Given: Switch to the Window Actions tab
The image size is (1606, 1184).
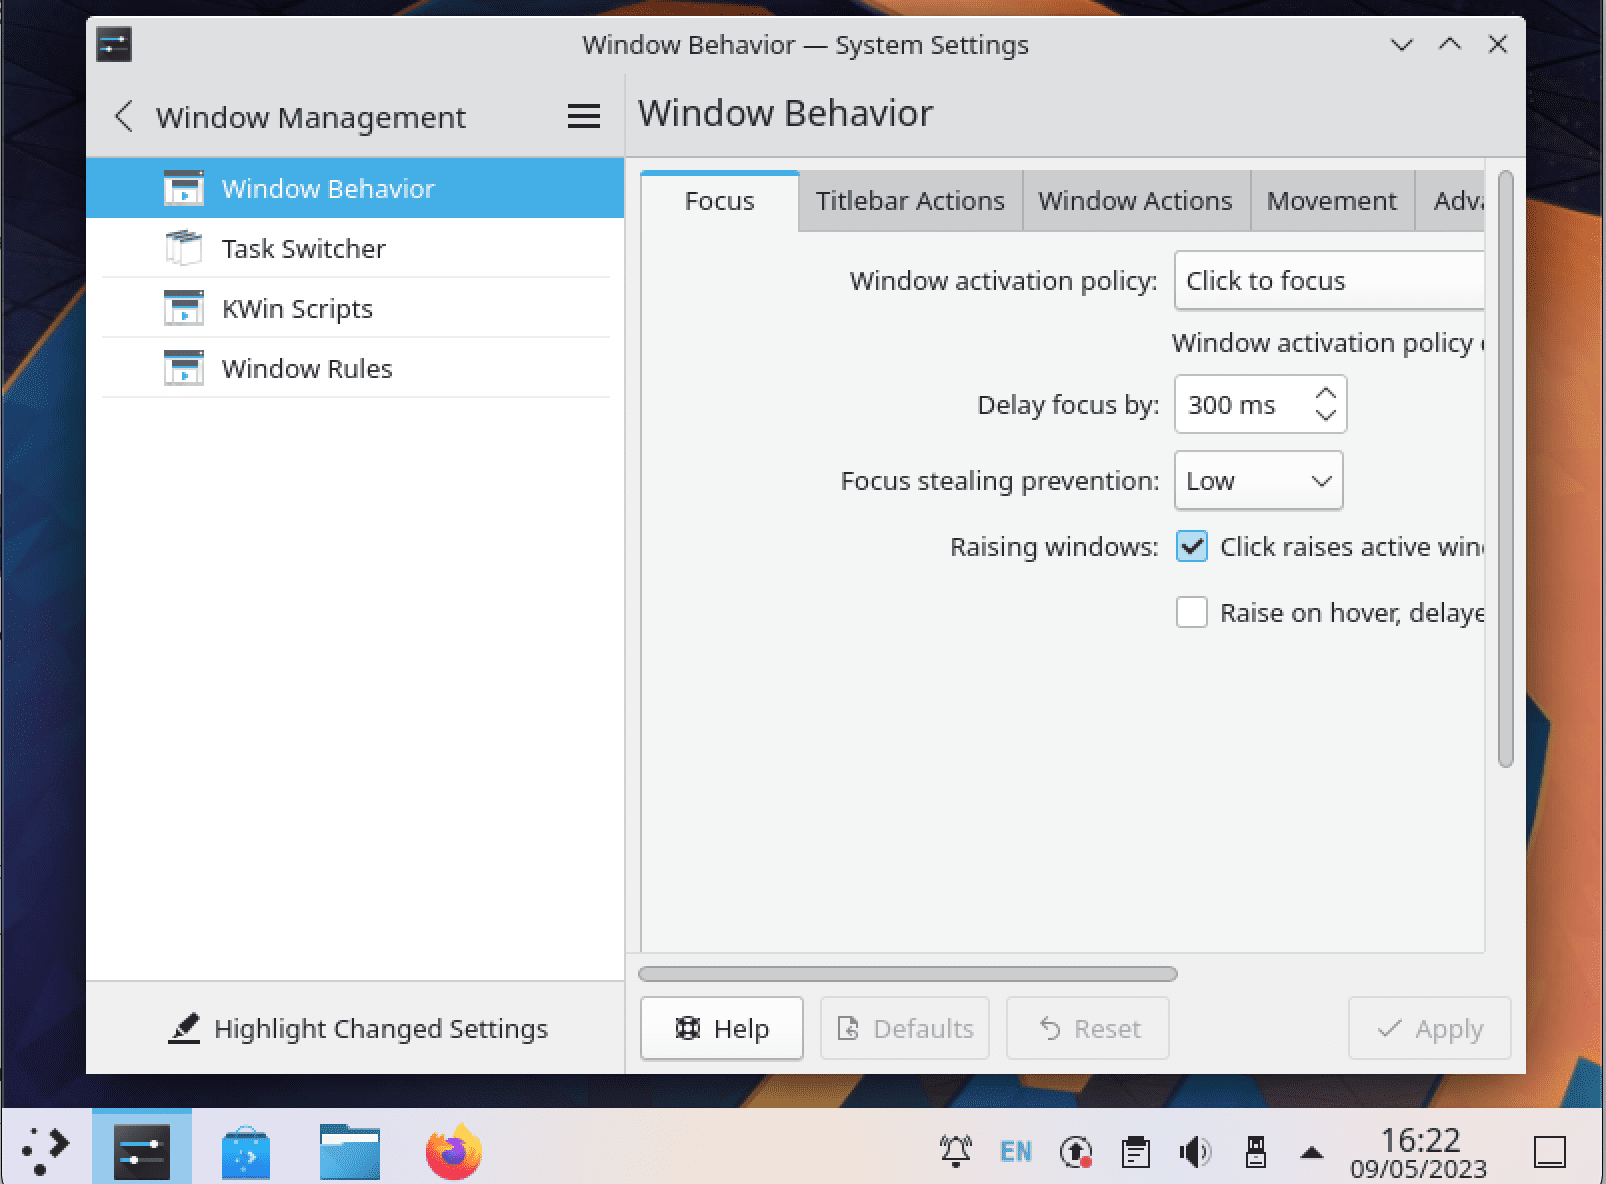Looking at the screenshot, I should [x=1135, y=201].
